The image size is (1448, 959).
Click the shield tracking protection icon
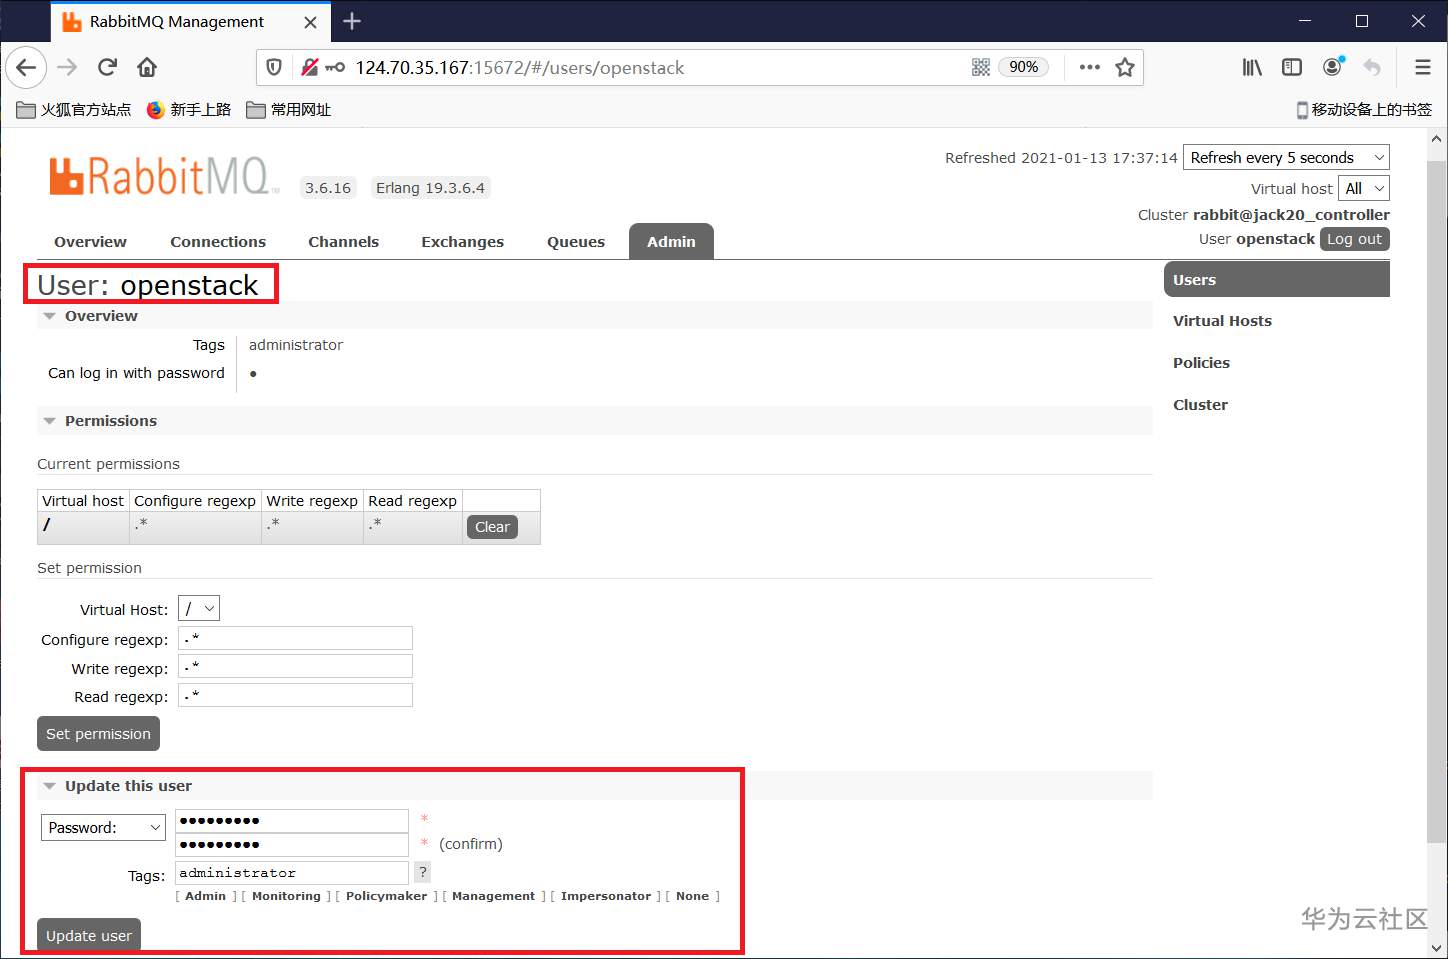(x=274, y=67)
